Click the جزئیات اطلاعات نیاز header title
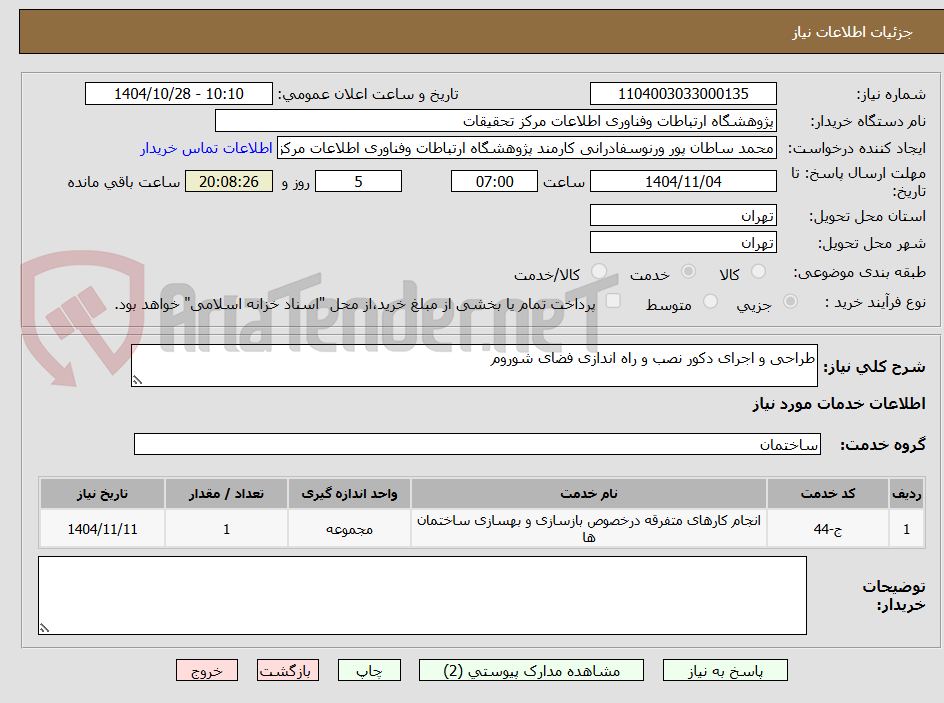Screen dimensions: 944x703 click(x=852, y=32)
